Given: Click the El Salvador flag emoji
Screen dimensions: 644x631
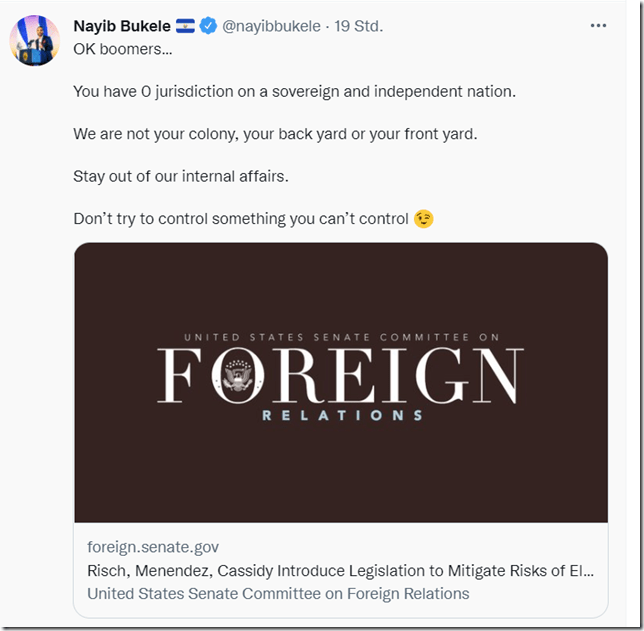Looking at the screenshot, I should click(x=185, y=27).
